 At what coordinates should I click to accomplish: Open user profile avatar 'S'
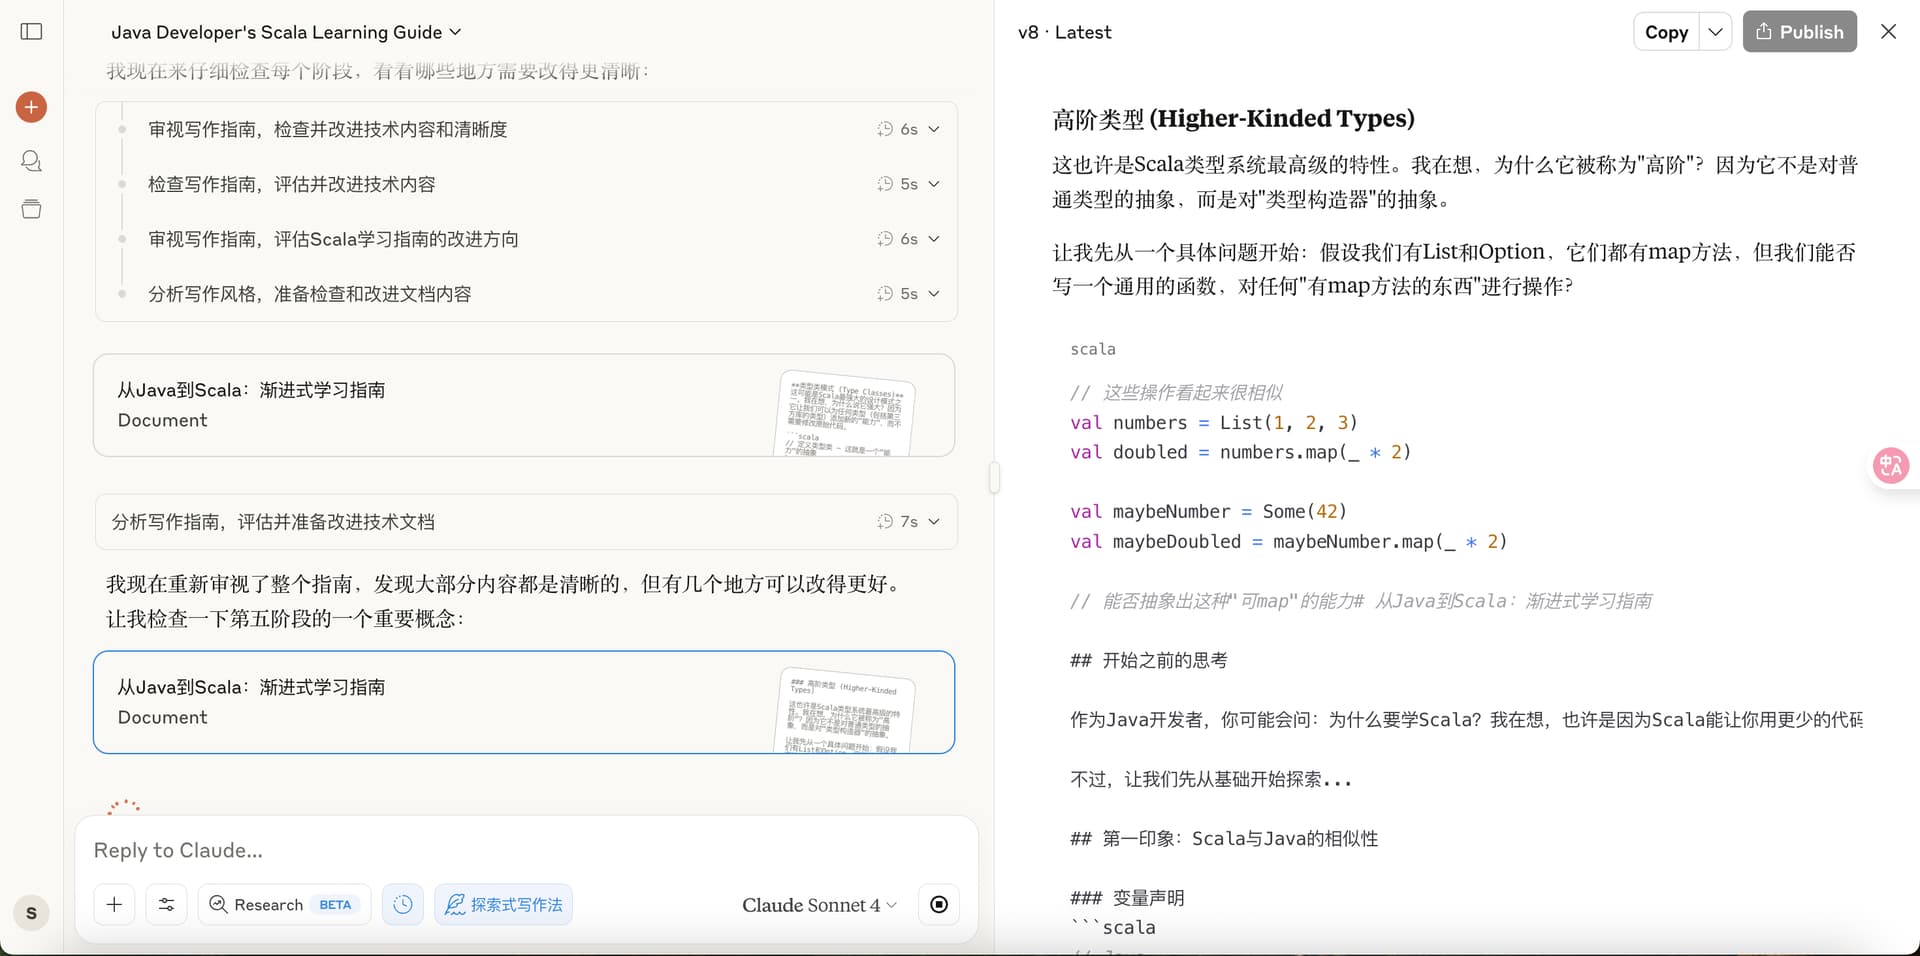click(31, 913)
